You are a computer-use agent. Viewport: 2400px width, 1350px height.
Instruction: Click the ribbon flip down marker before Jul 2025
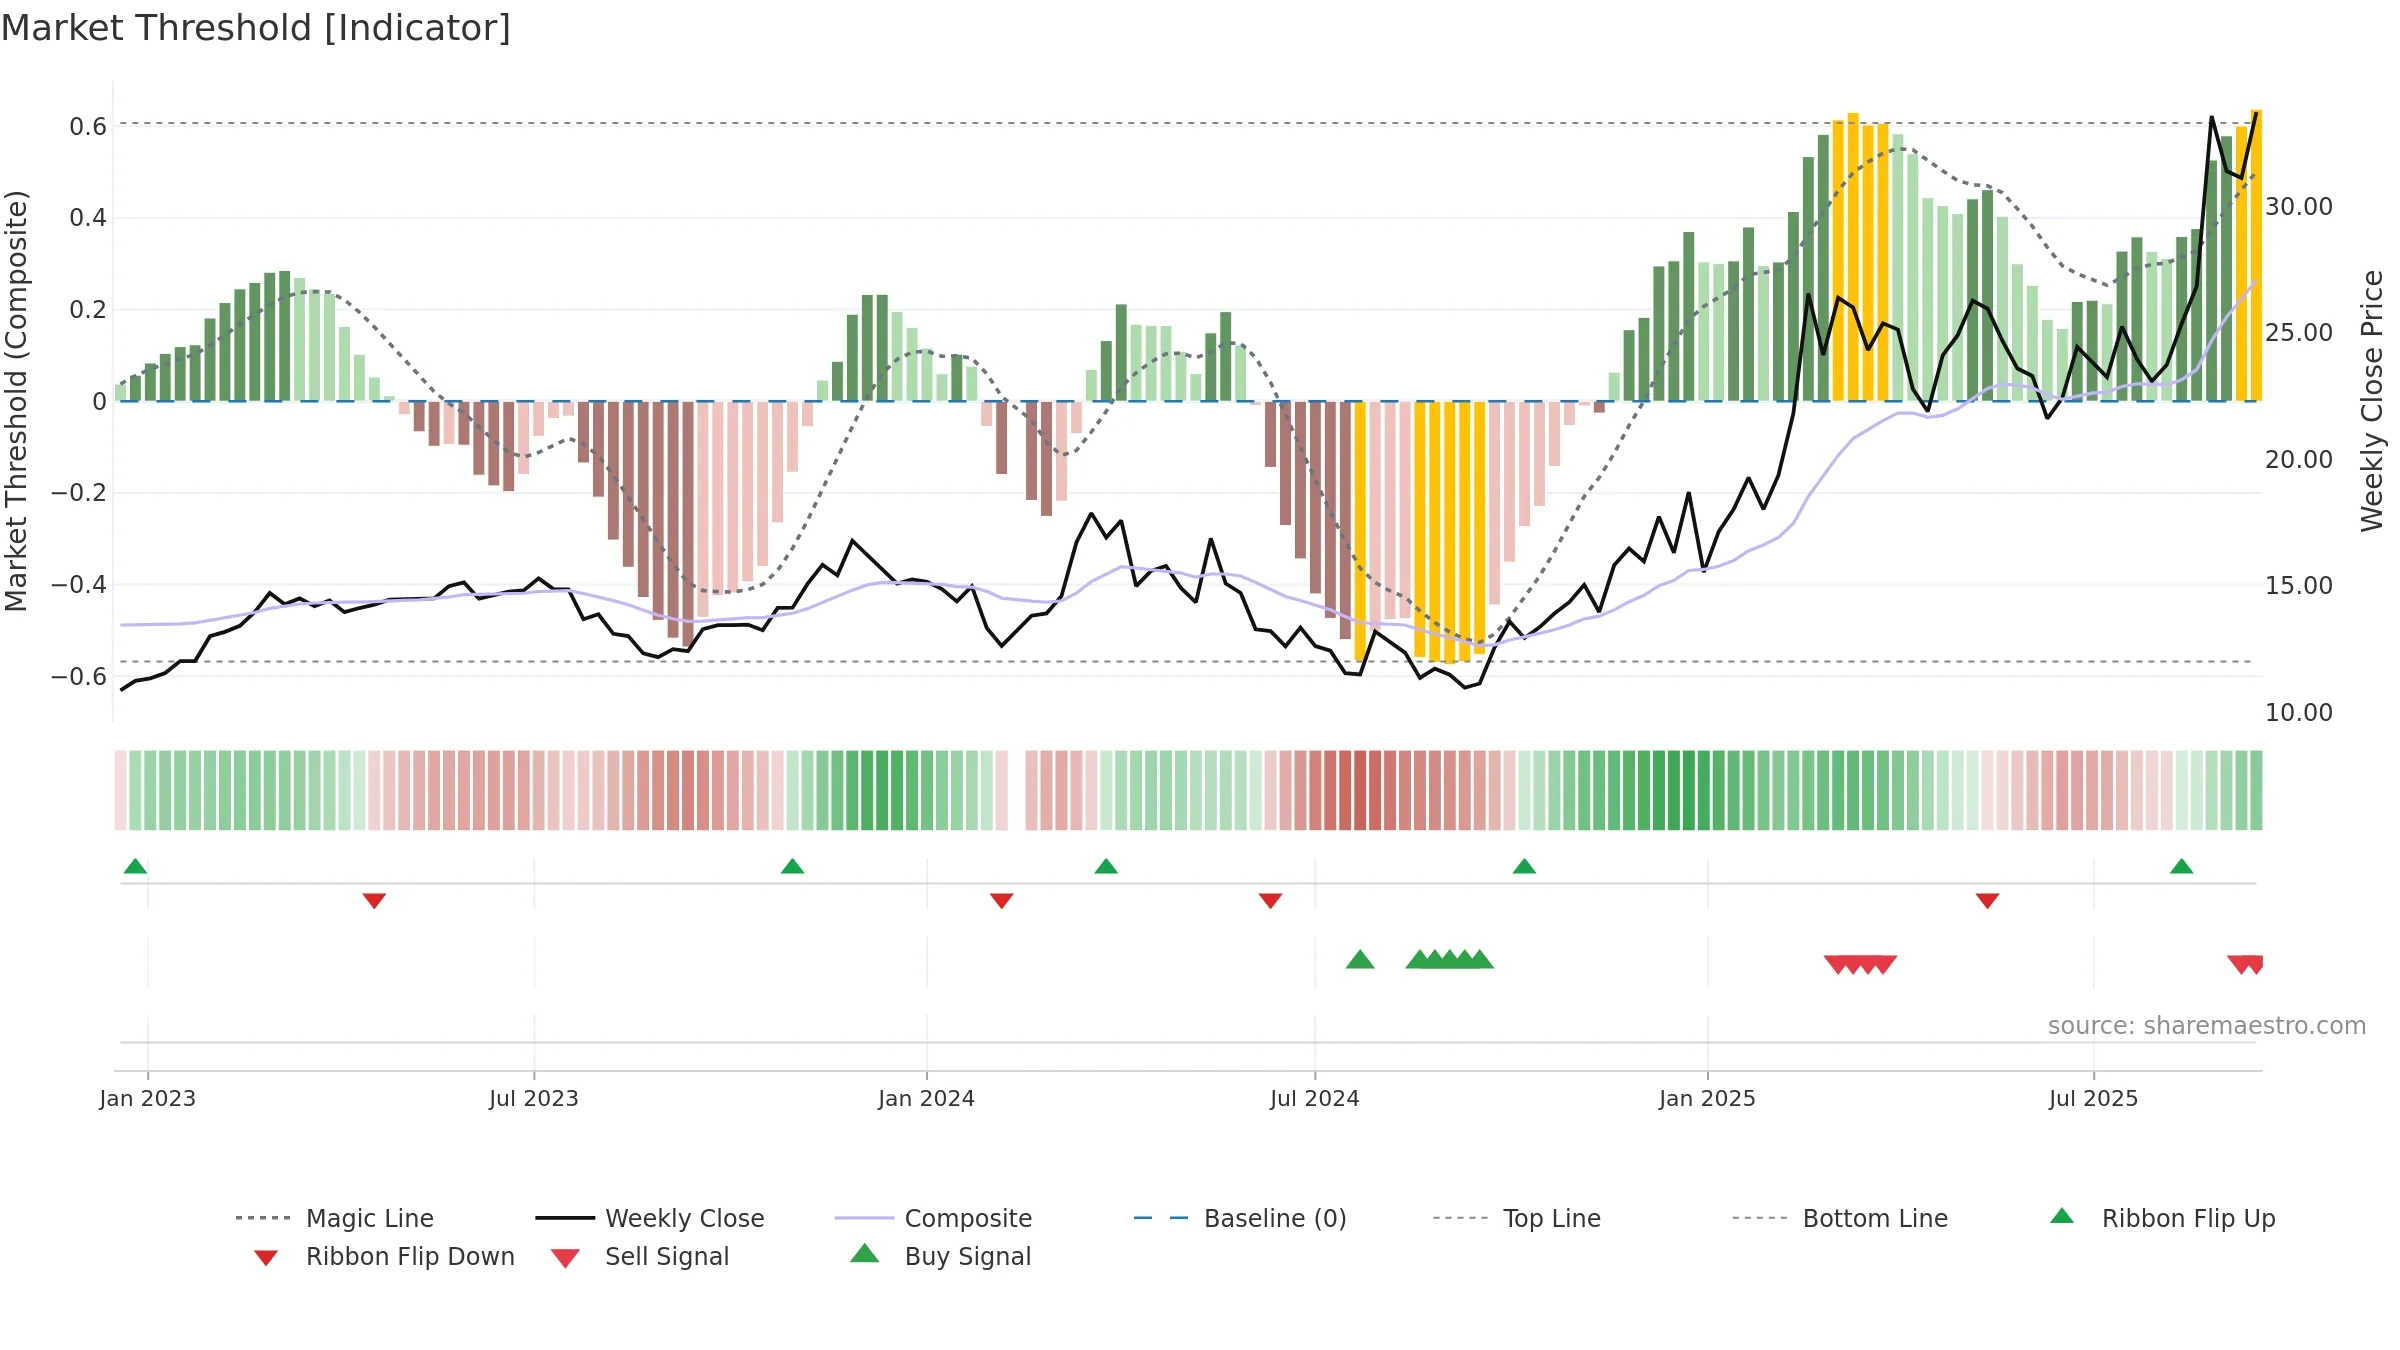[1987, 901]
